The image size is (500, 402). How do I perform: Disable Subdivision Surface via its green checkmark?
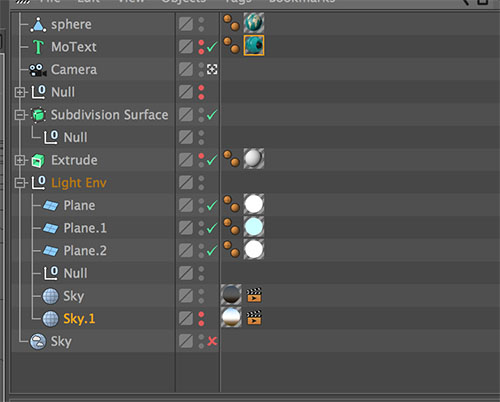tap(212, 115)
